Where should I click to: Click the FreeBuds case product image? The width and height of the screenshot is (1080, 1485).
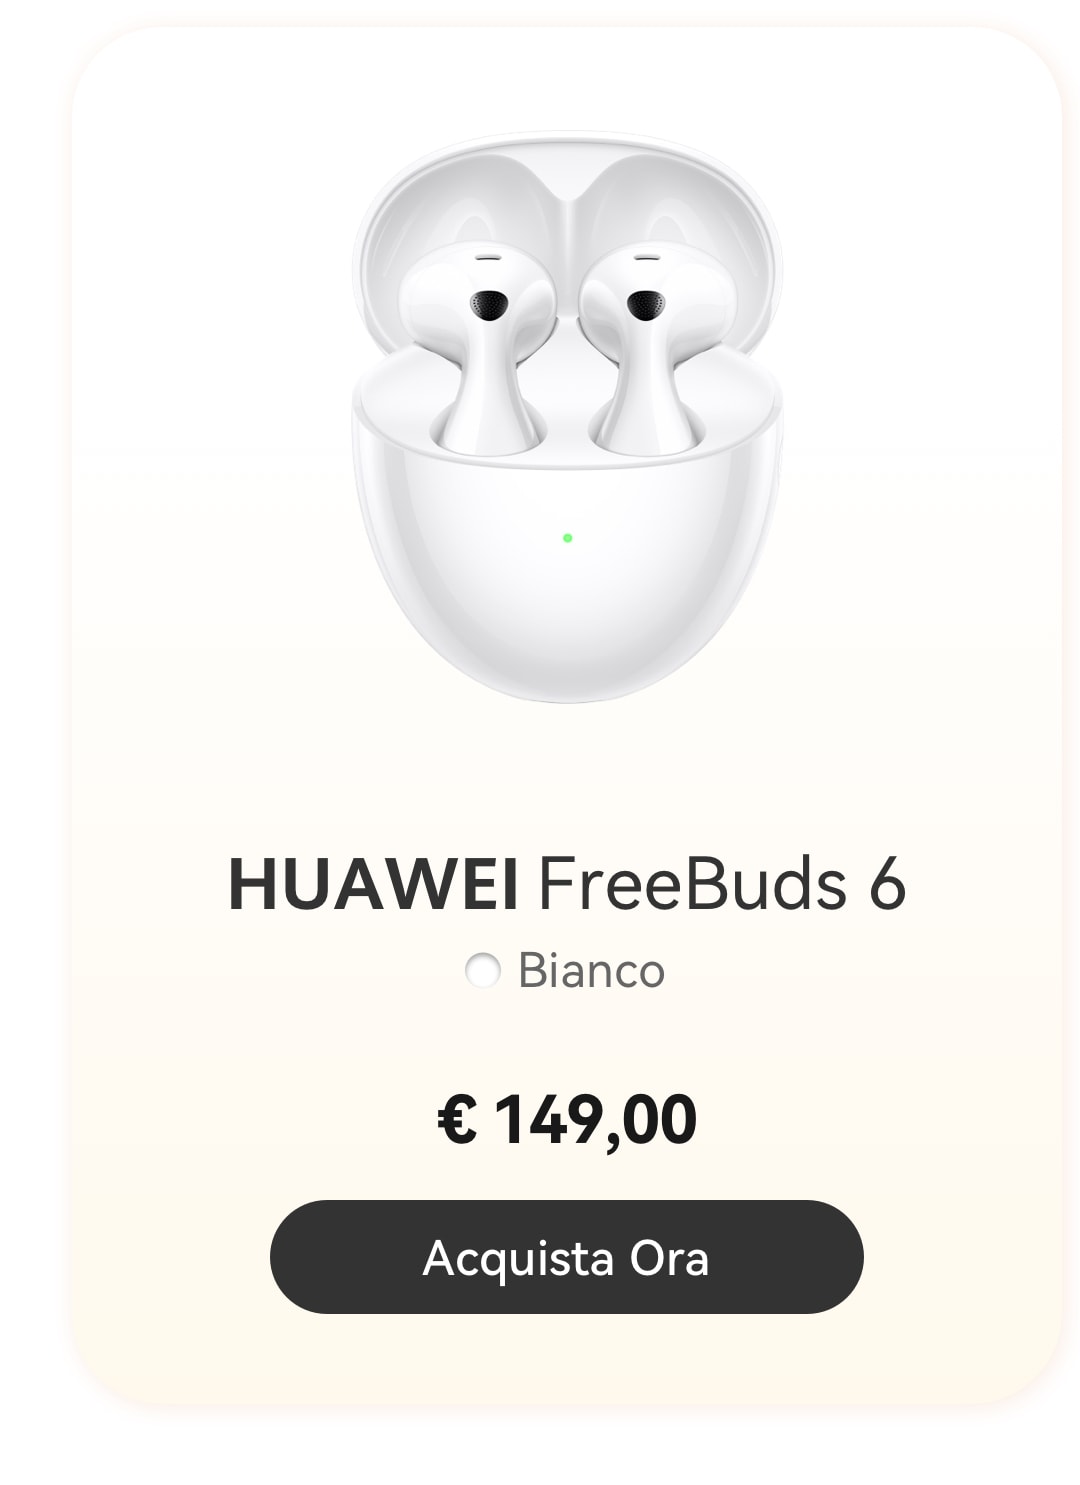tap(567, 418)
